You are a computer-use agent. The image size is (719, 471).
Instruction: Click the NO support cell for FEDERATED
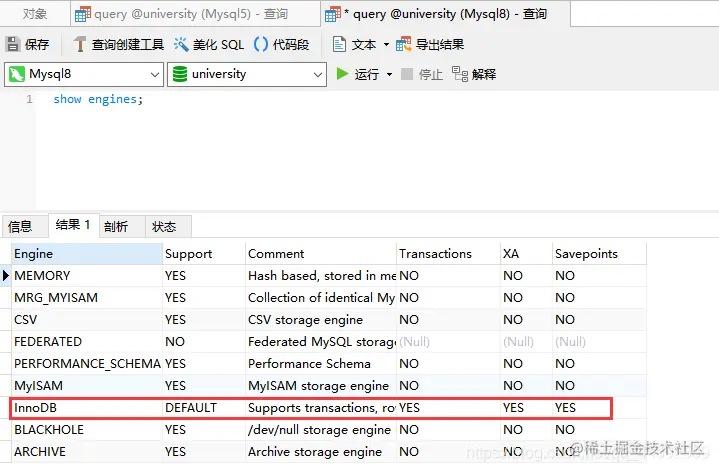coord(204,342)
